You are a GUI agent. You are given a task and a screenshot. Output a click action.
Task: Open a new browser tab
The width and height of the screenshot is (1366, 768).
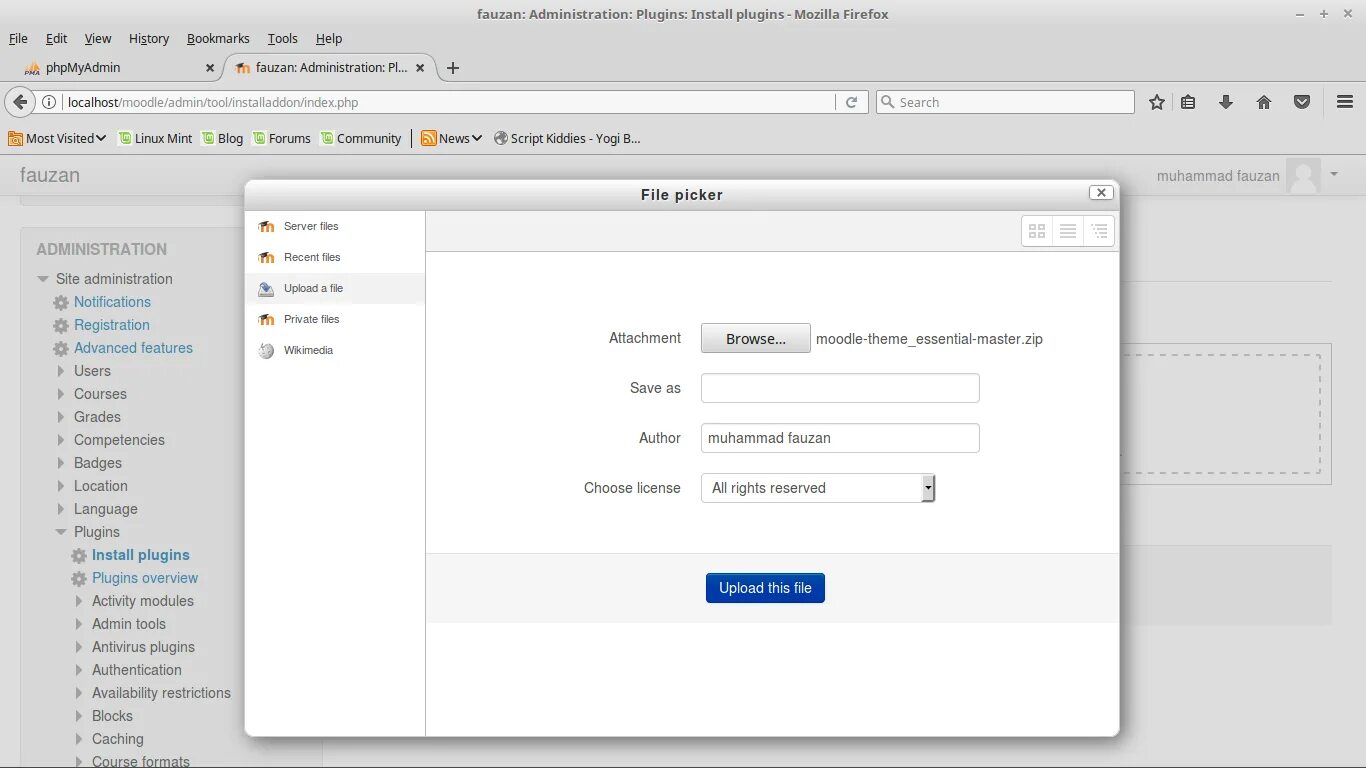pyautogui.click(x=453, y=68)
